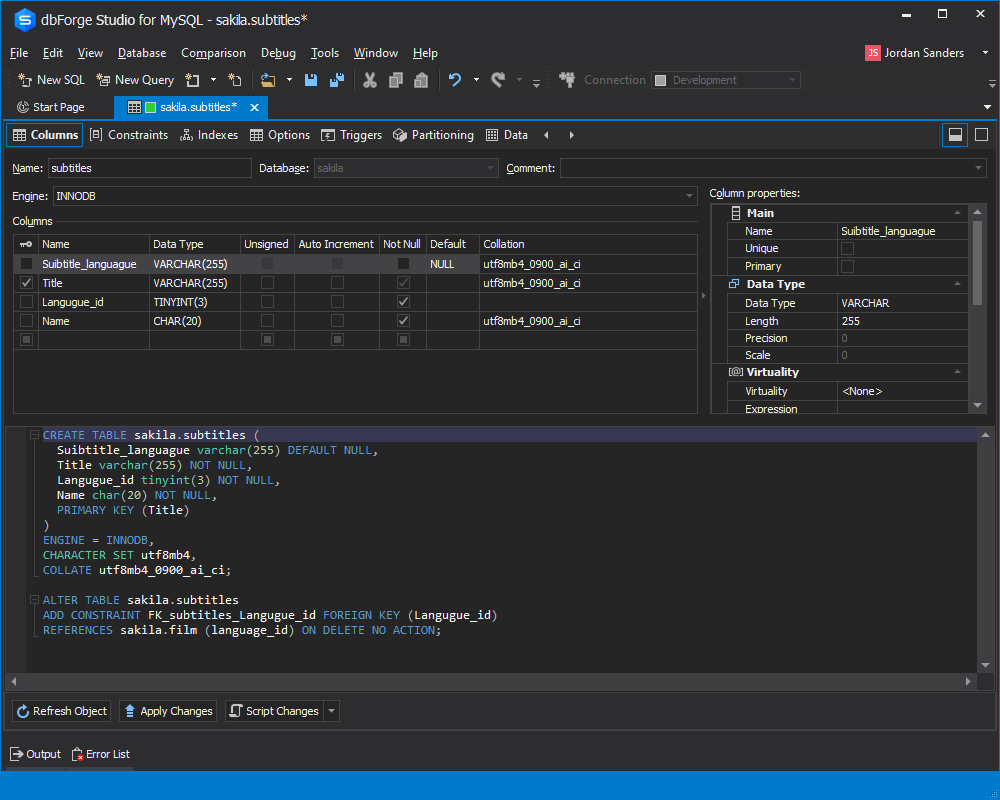
Task: Click the Output panel icon
Action: 17,754
